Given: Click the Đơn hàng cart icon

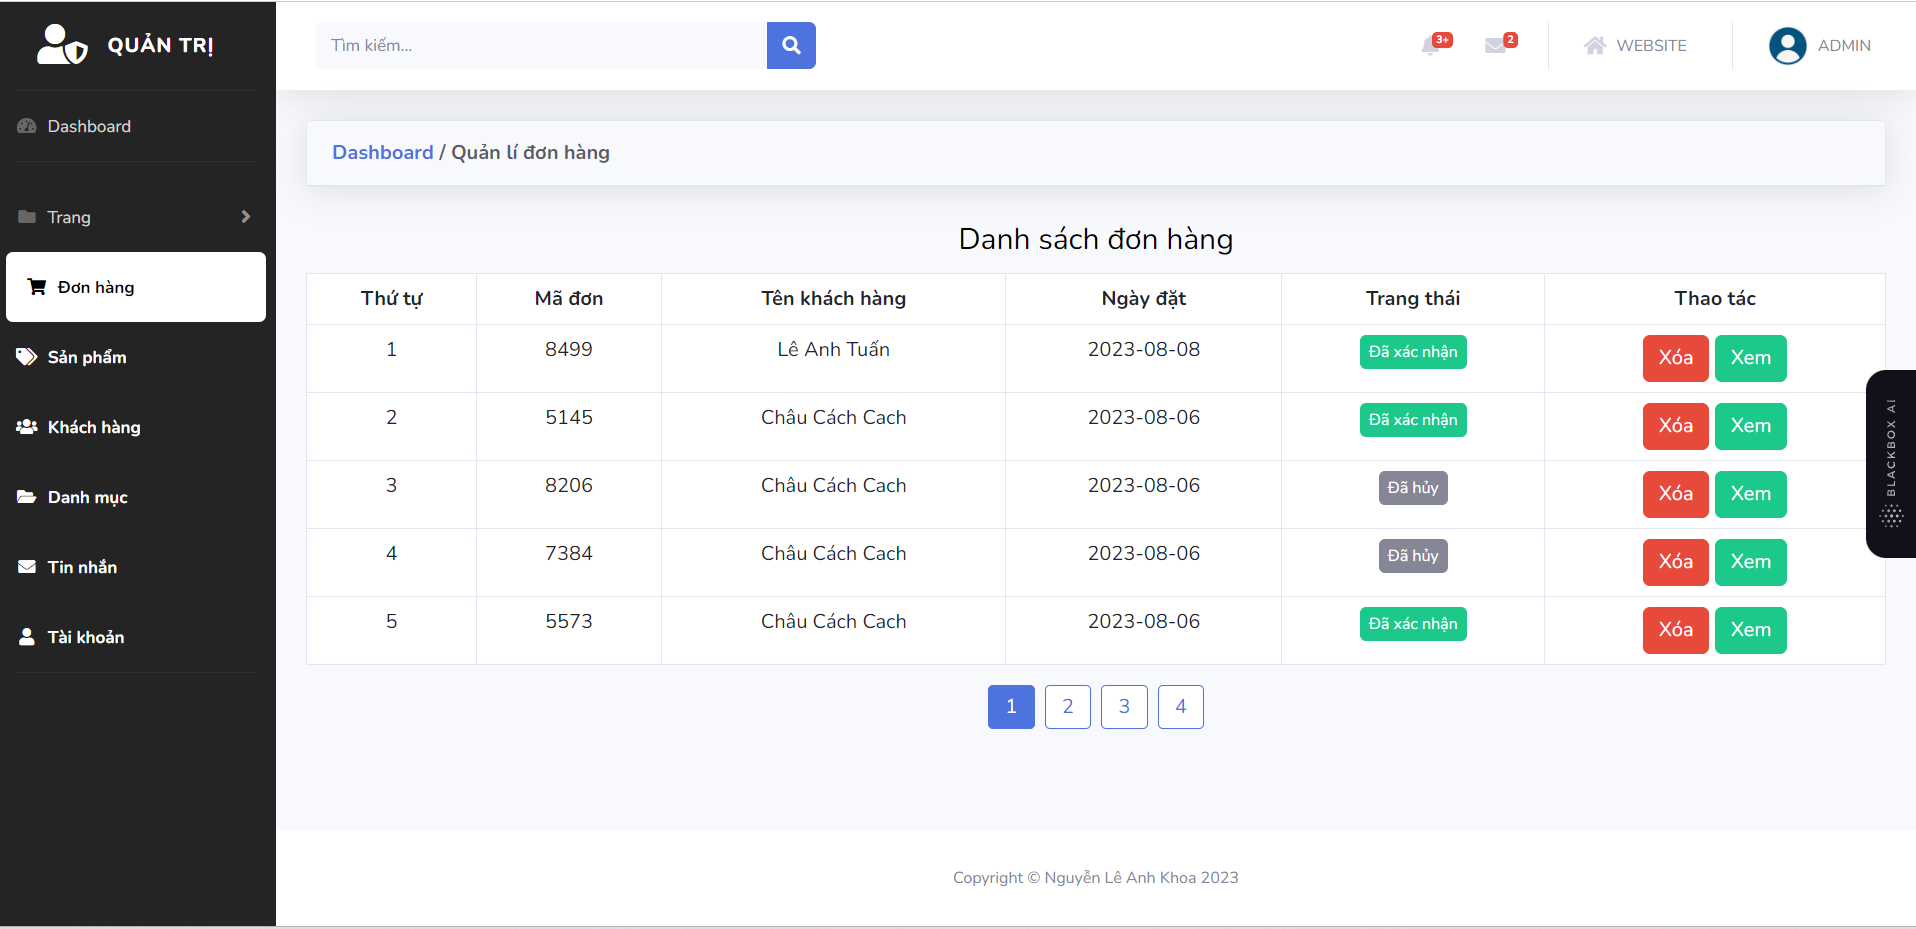Looking at the screenshot, I should coord(37,287).
